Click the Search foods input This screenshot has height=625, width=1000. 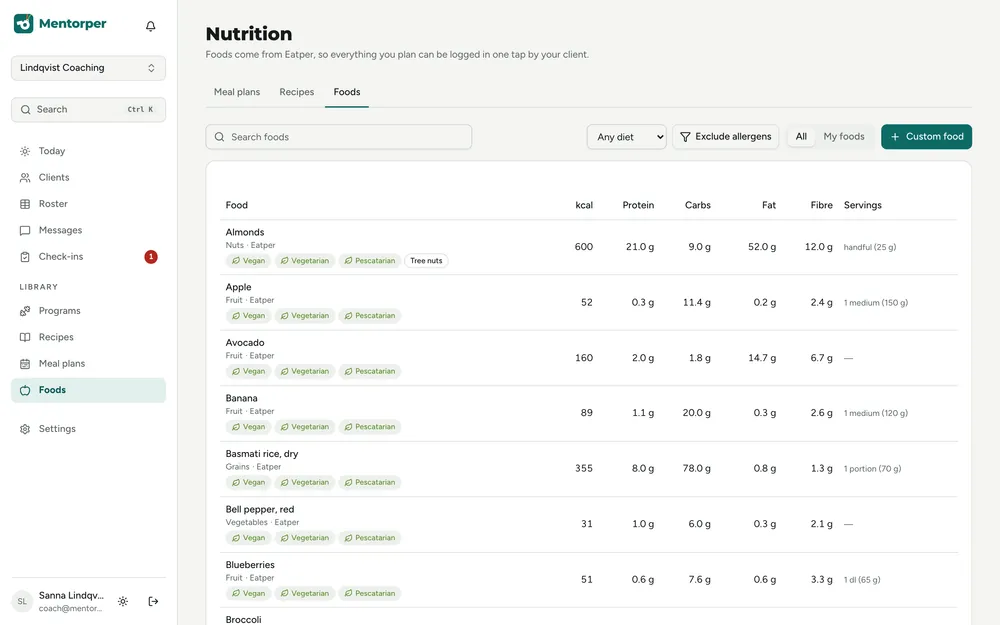(339, 137)
